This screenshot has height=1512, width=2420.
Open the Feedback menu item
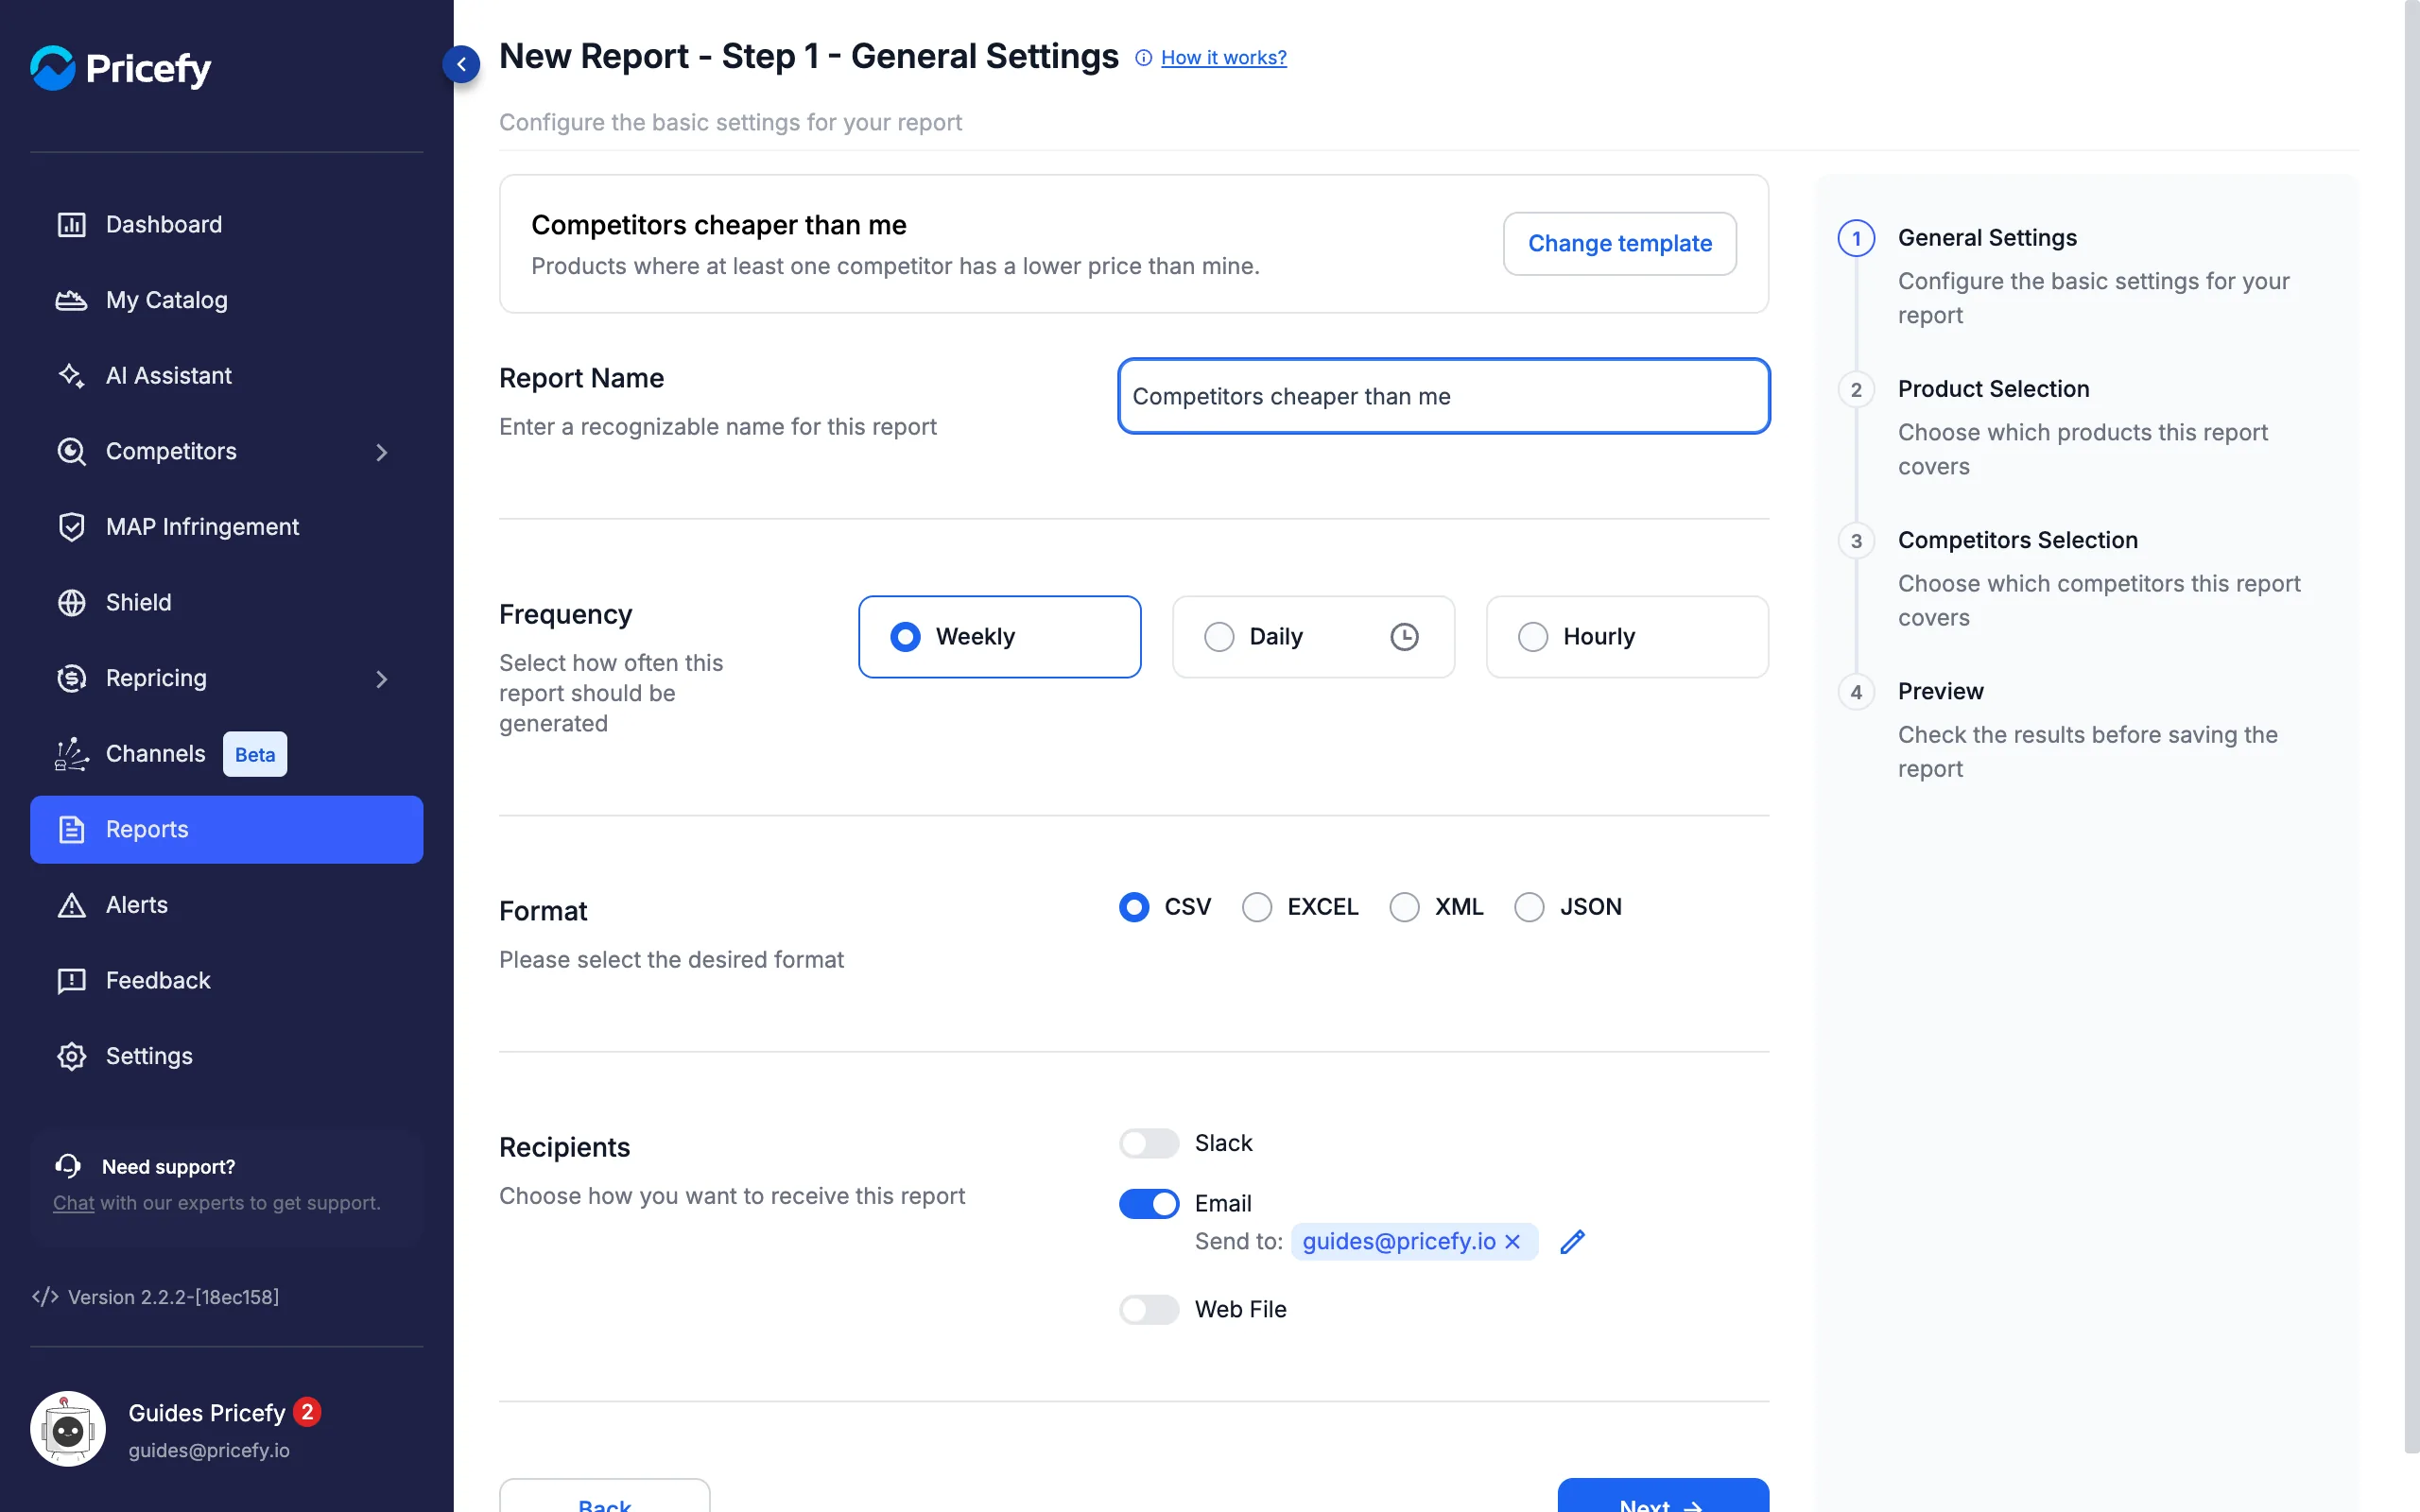click(227, 980)
